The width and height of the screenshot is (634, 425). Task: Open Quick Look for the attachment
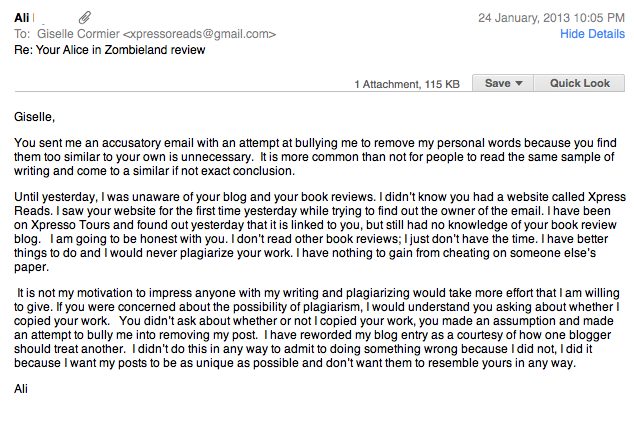tap(579, 83)
